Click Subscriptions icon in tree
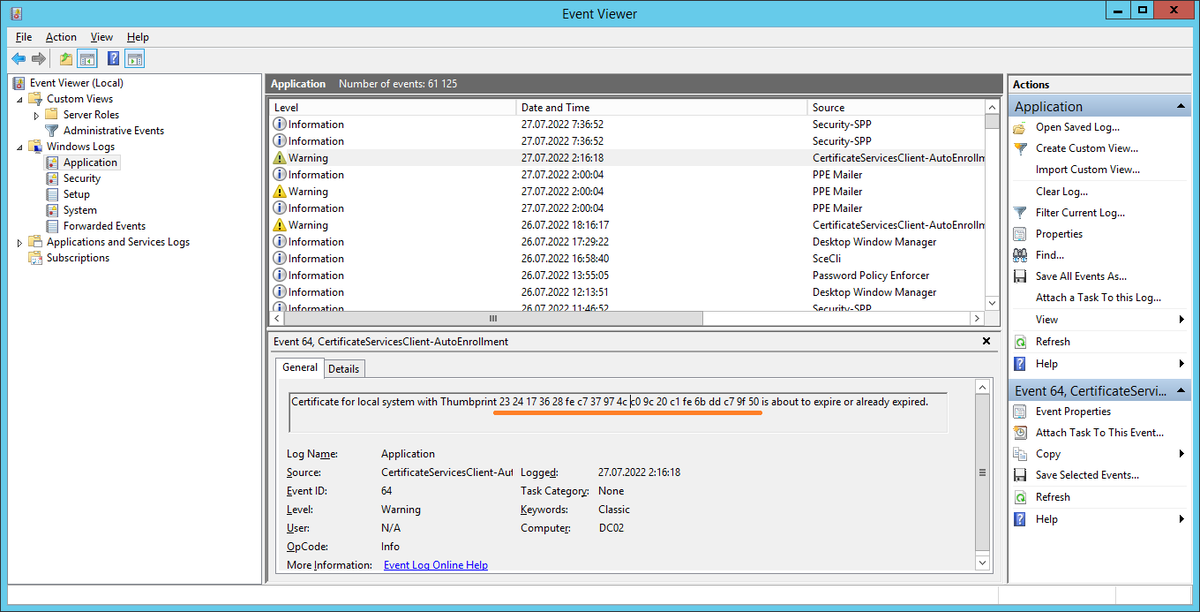 (x=36, y=257)
